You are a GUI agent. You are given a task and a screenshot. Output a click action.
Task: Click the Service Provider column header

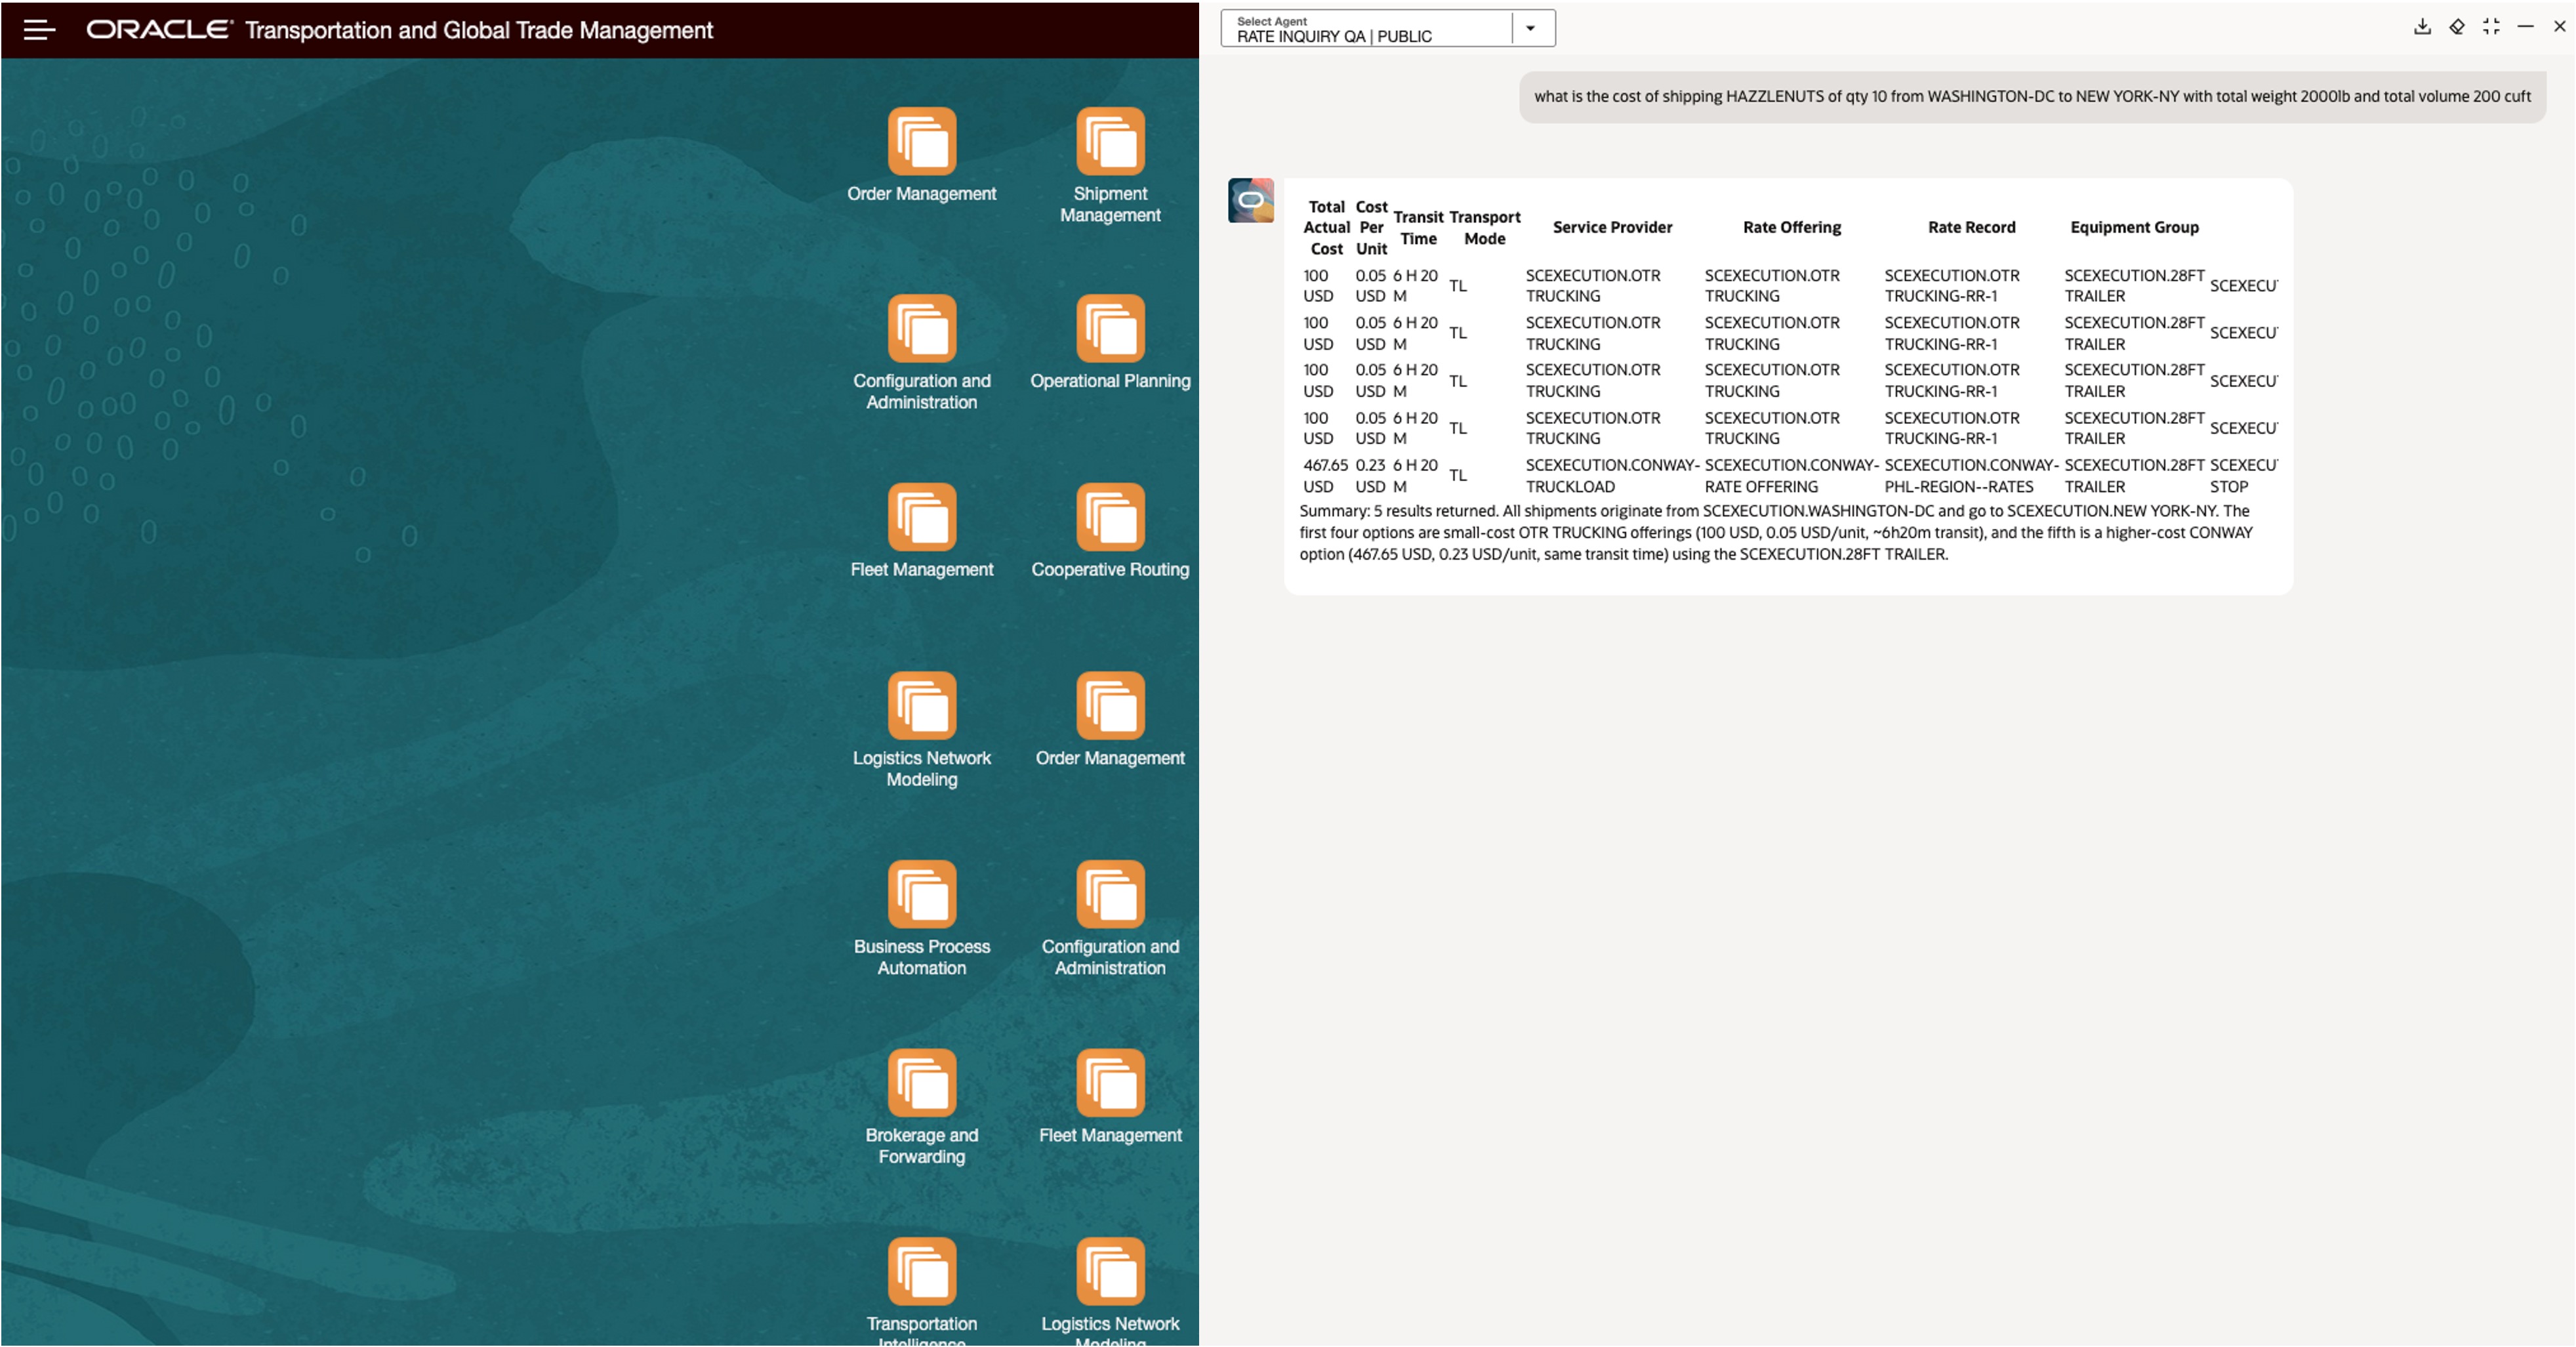[1611, 228]
